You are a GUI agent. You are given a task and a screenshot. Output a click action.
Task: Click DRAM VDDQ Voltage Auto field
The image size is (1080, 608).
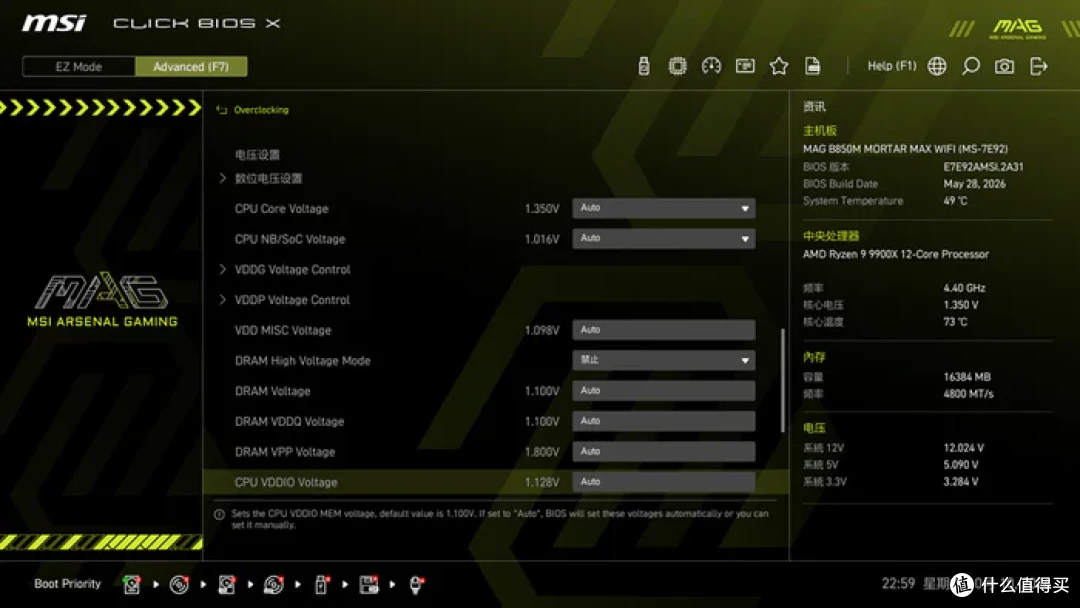(x=663, y=421)
